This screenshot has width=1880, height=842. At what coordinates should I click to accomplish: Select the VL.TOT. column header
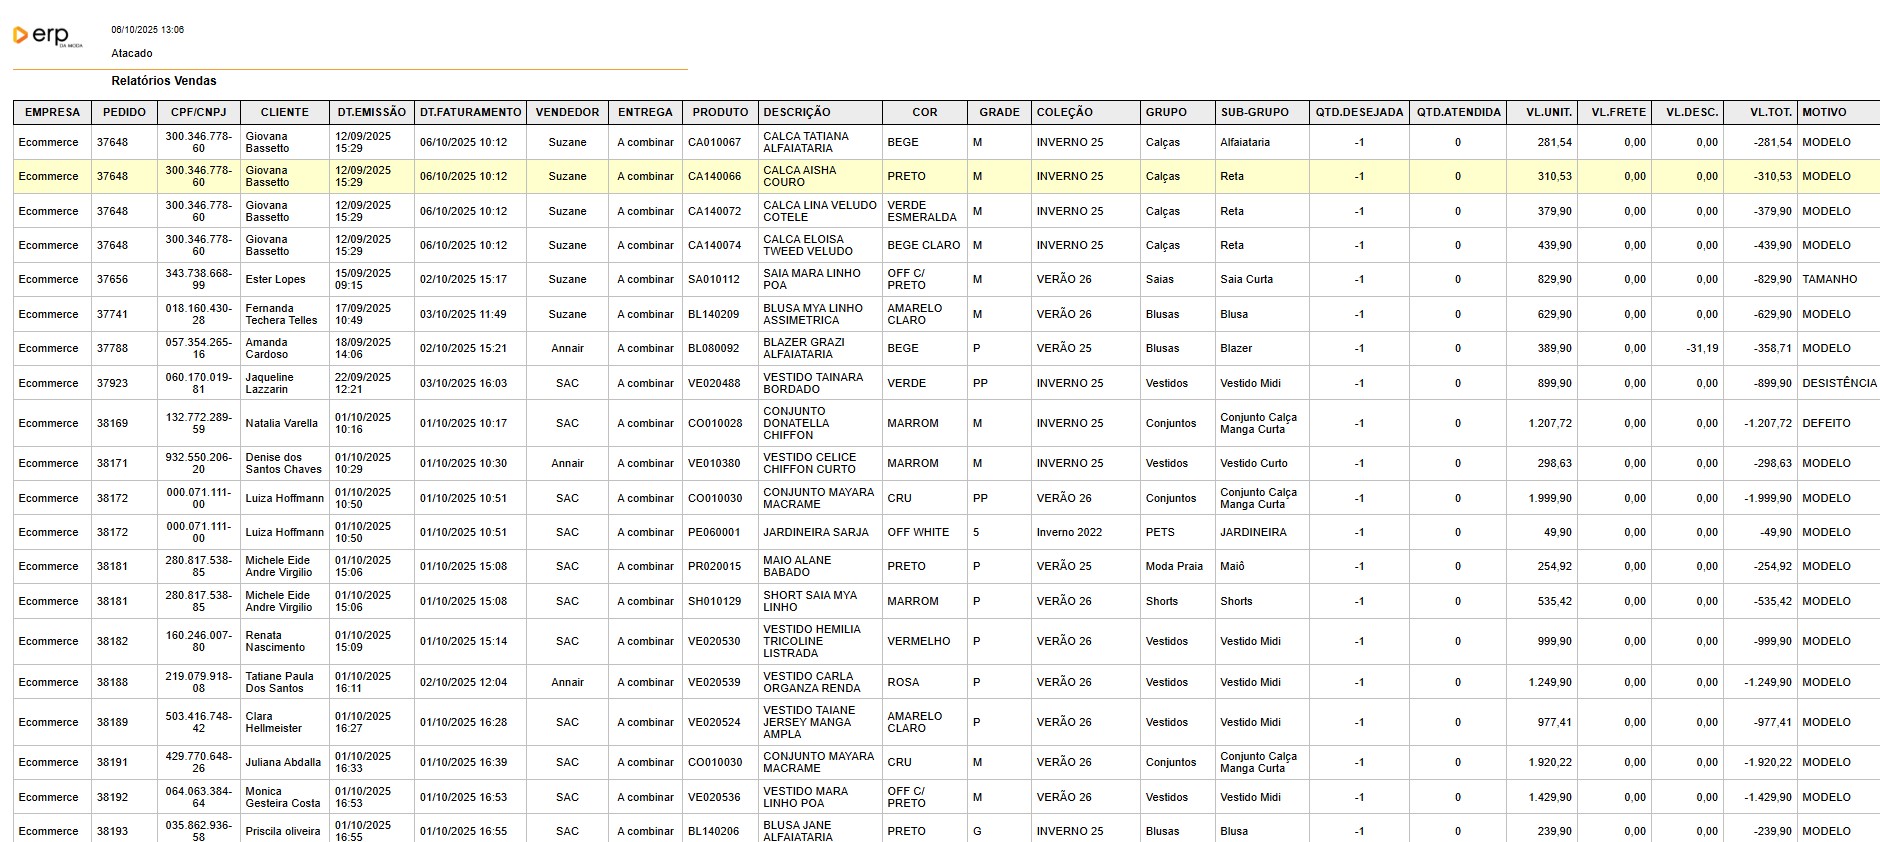click(x=1770, y=113)
